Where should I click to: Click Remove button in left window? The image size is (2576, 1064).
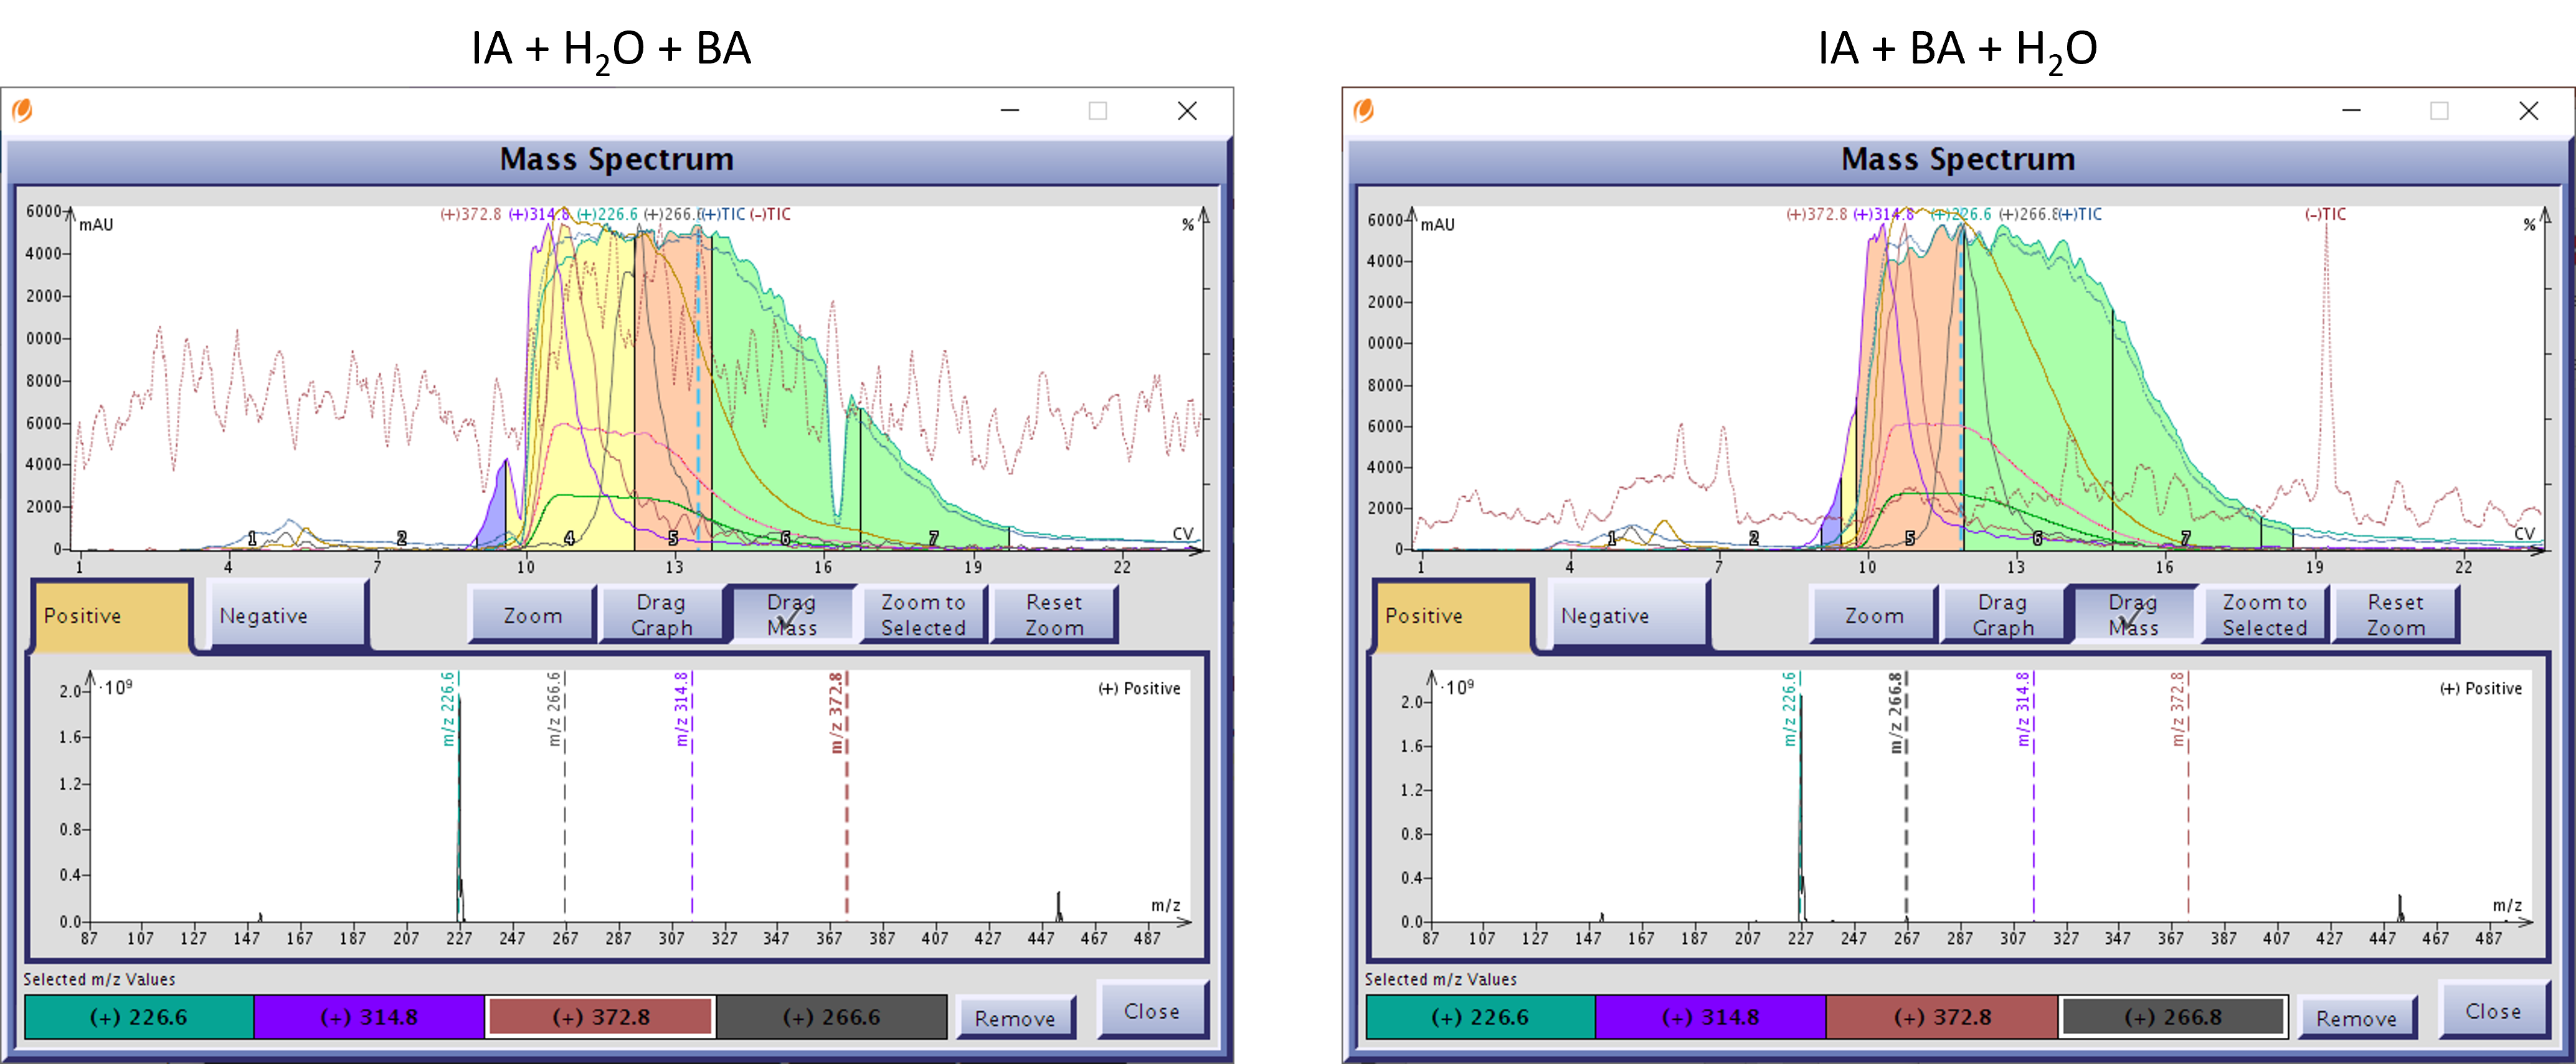[1015, 1018]
